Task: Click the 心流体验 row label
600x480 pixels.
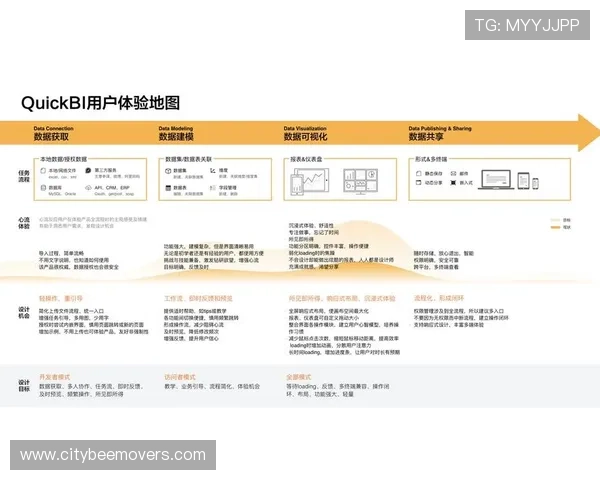Action: (24, 223)
